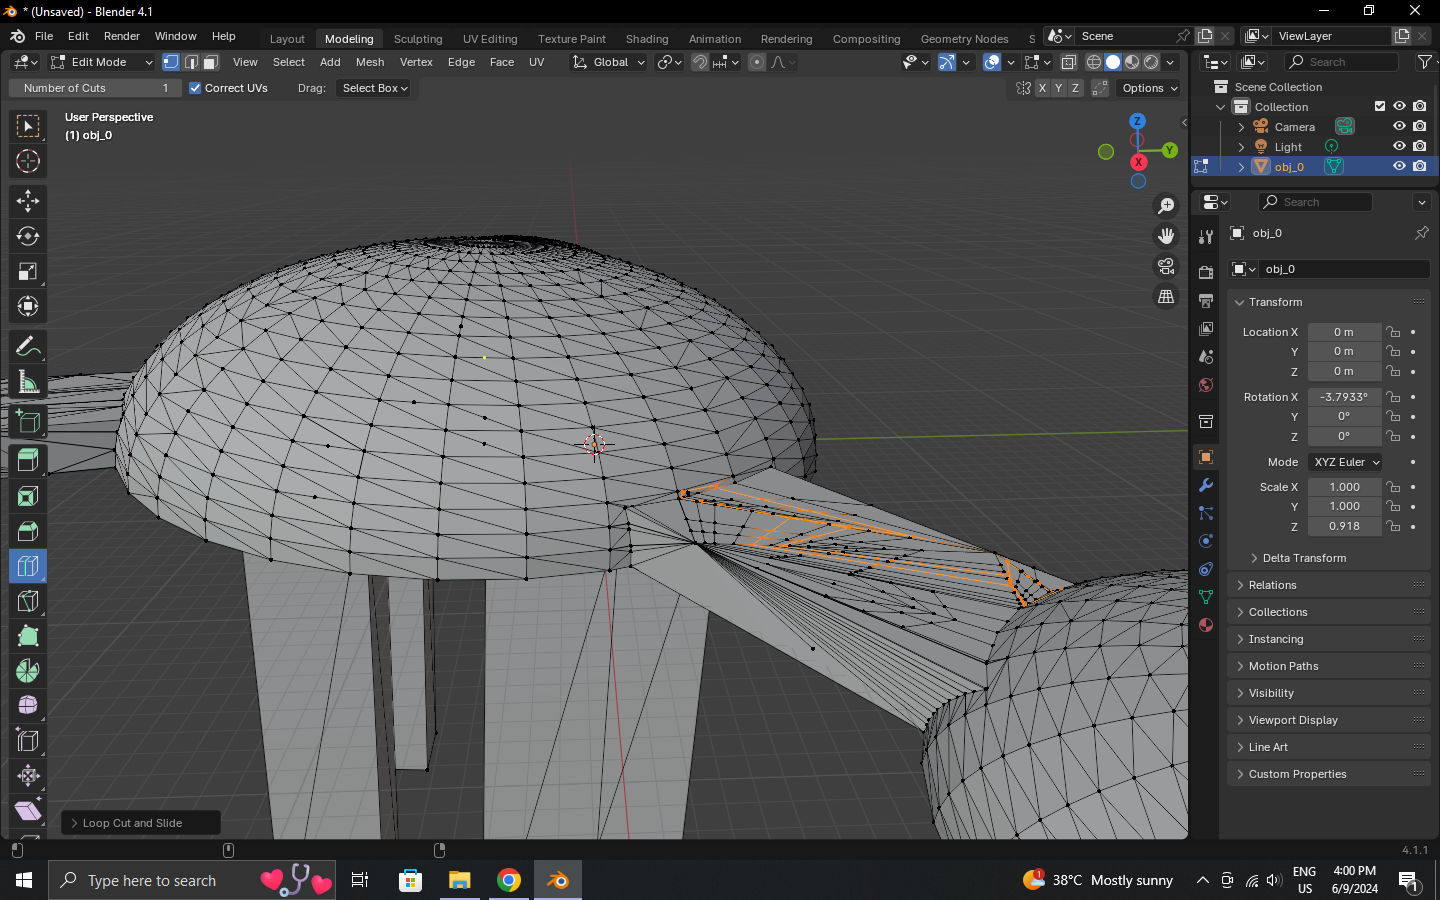Open XYZ Euler rotation mode dropdown
Image resolution: width=1440 pixels, height=900 pixels.
coord(1346,462)
